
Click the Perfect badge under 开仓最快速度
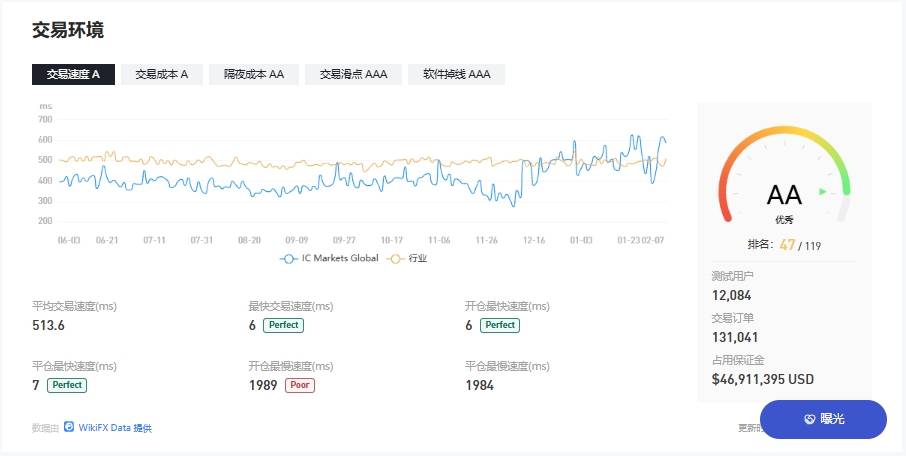click(500, 325)
